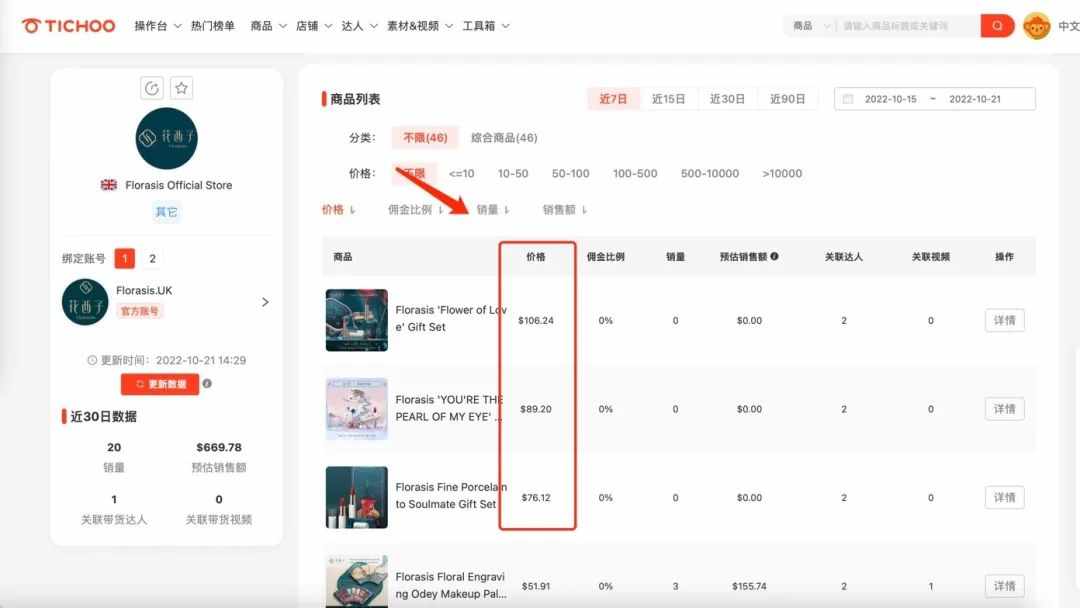The width and height of the screenshot is (1080, 608).
Task: Sort products by 佣金比例
Action: pos(415,209)
